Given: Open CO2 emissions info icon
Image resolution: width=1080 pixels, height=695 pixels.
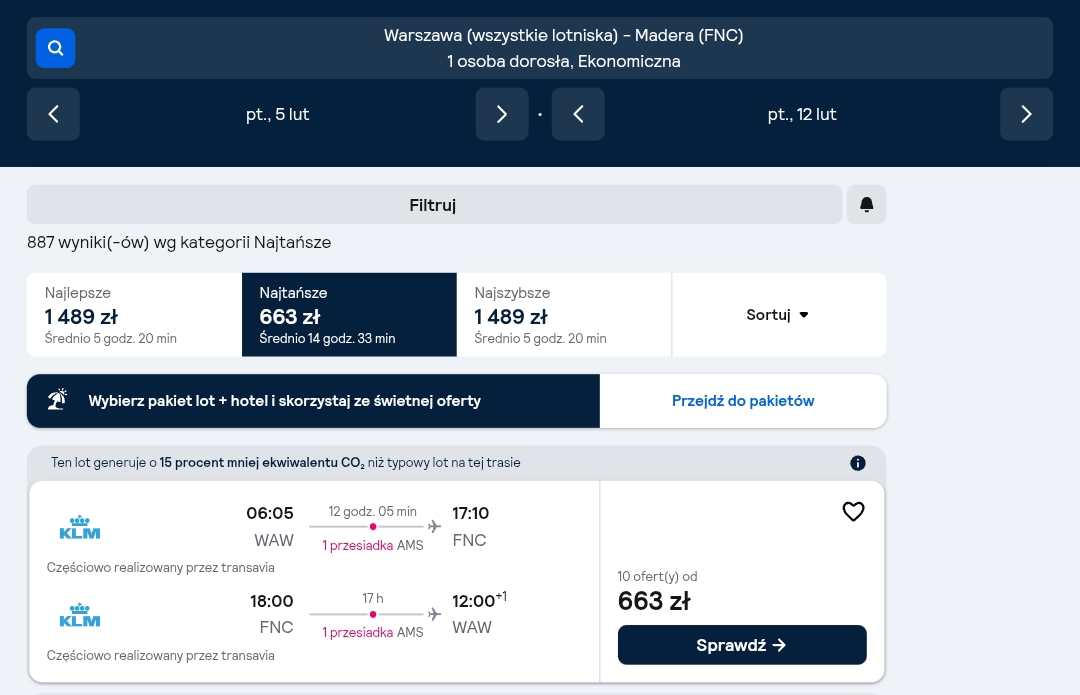Looking at the screenshot, I should [x=858, y=463].
